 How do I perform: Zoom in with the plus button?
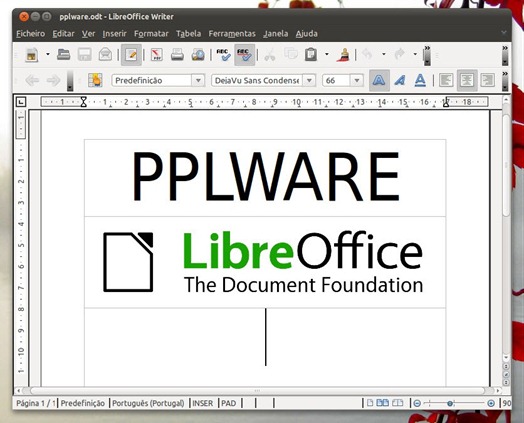click(x=491, y=403)
